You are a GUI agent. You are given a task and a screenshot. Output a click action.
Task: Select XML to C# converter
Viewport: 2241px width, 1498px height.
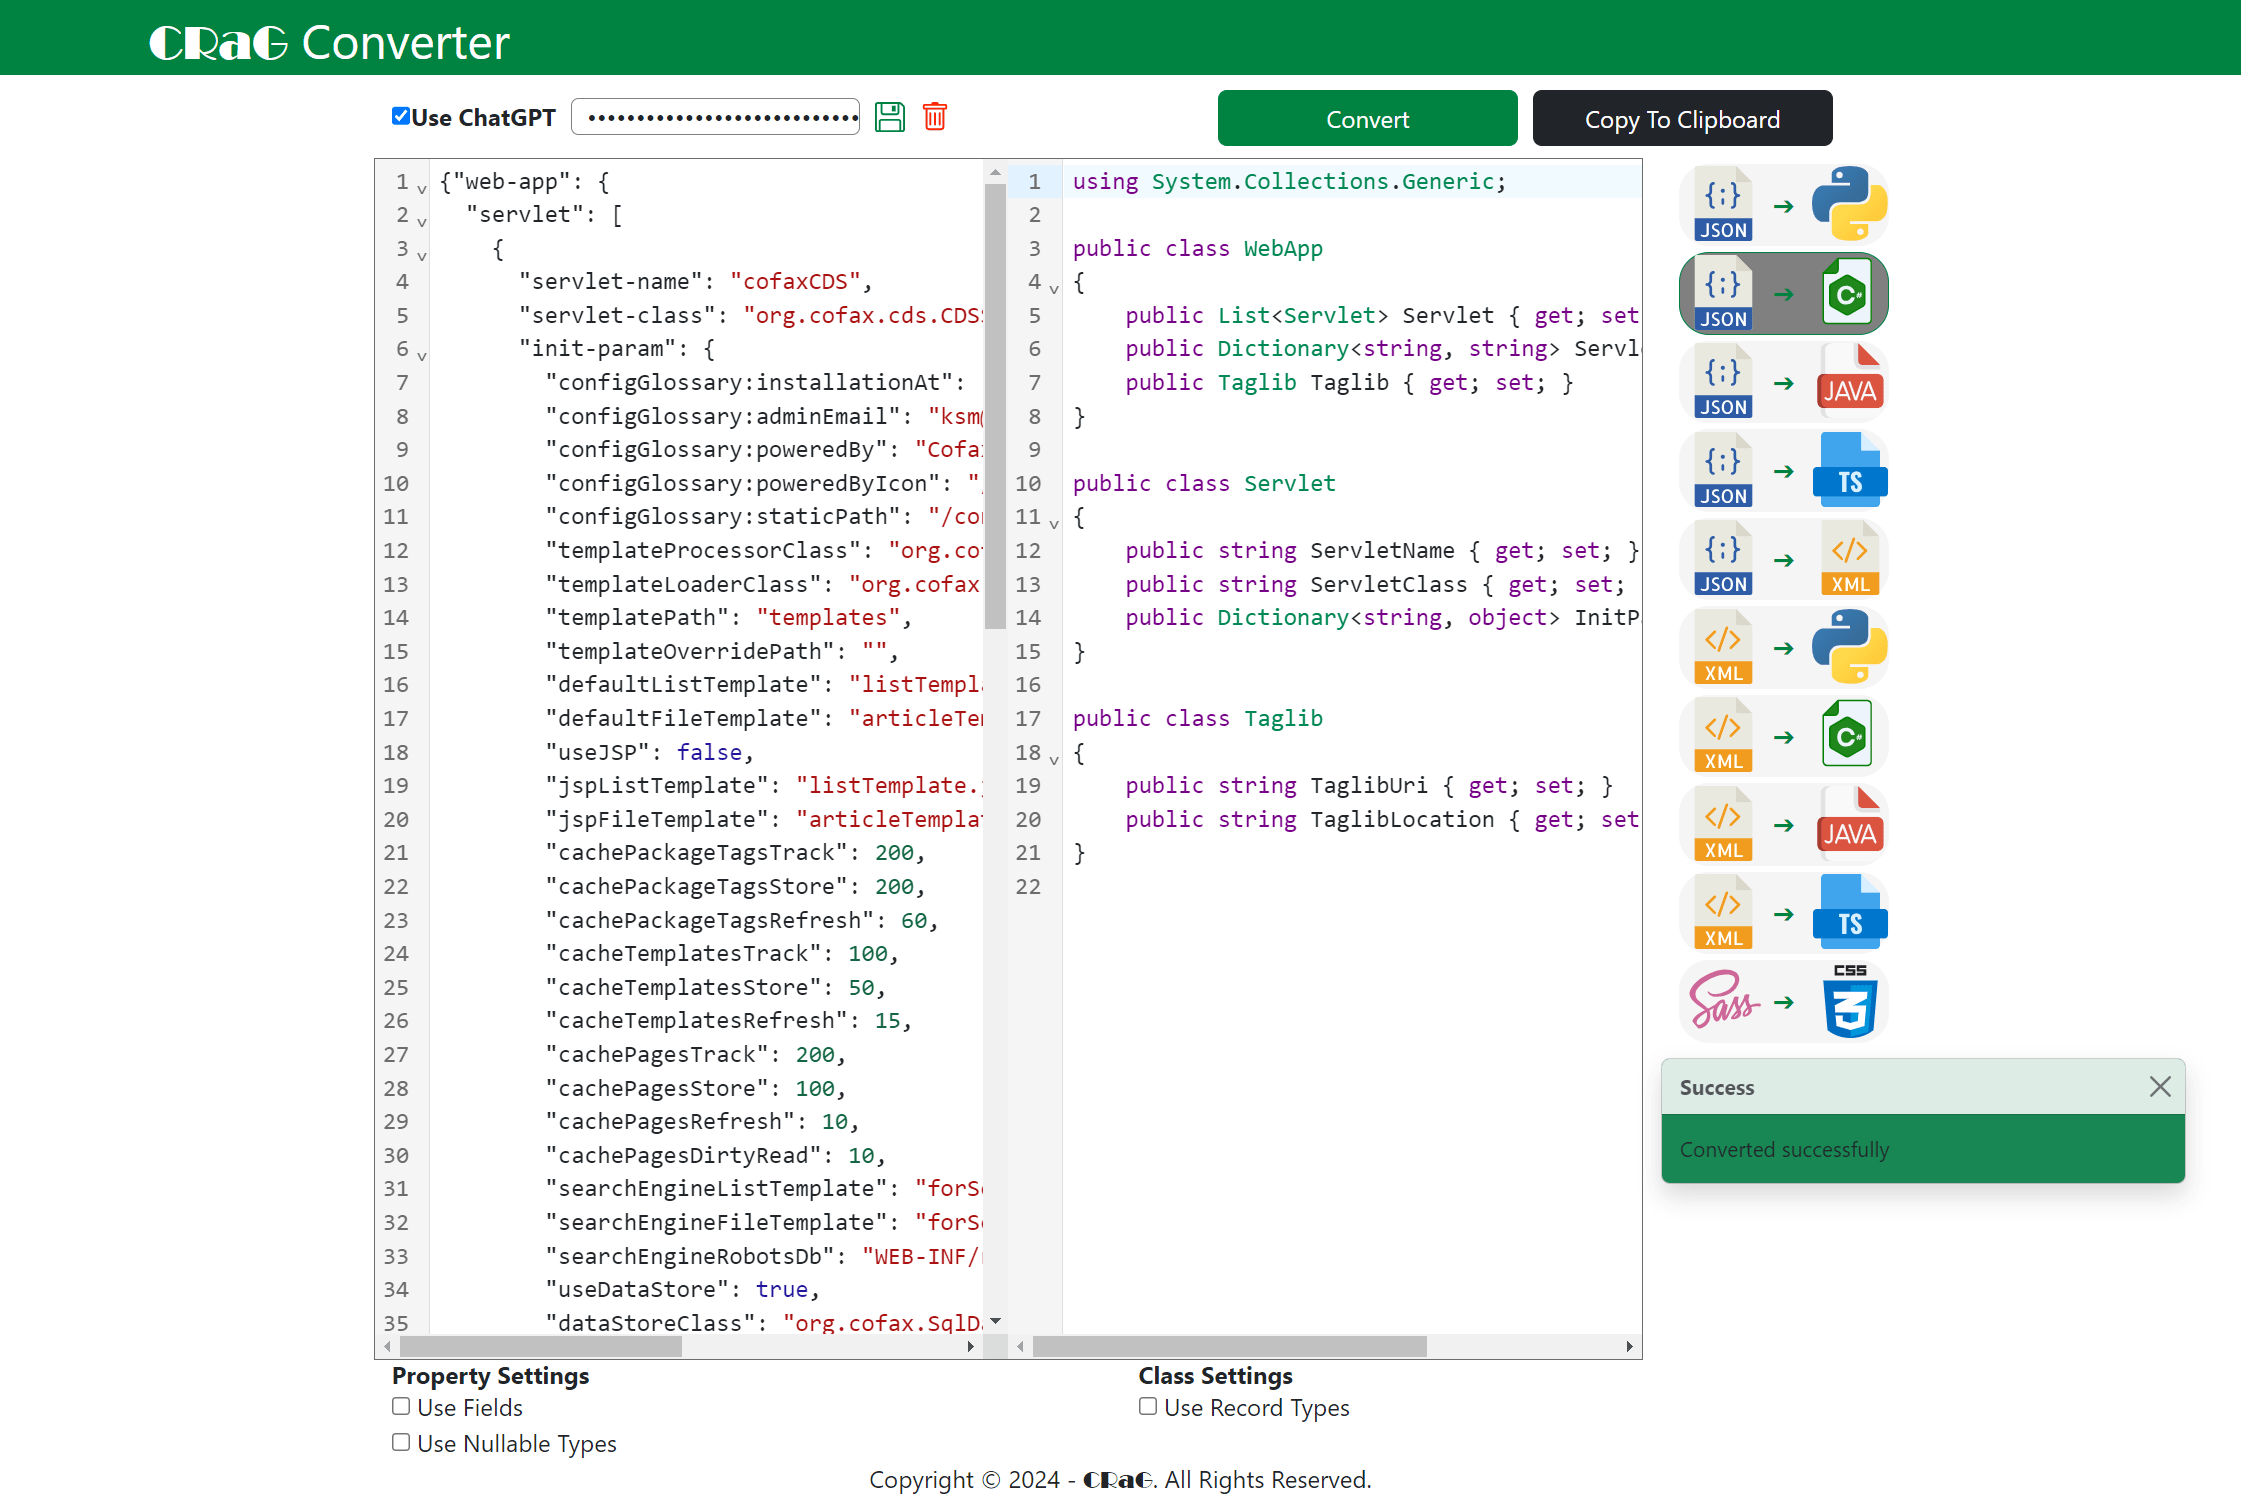point(1783,737)
